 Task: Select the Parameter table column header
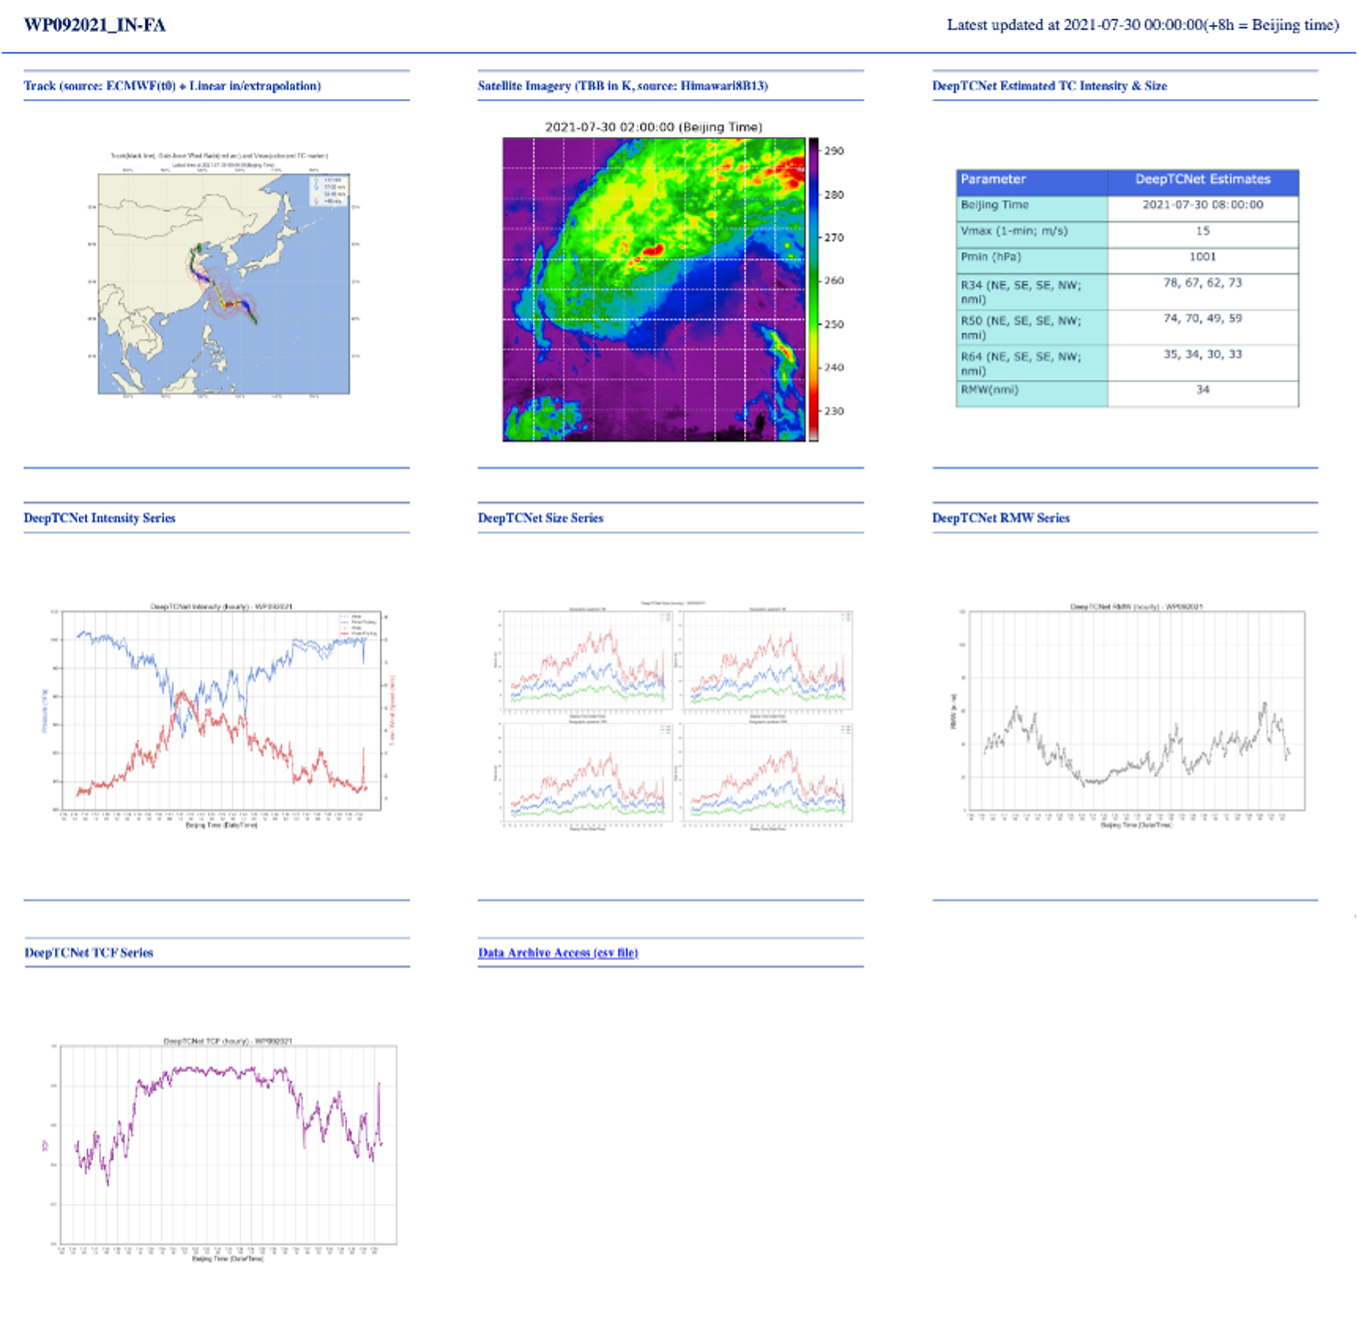click(x=1031, y=180)
